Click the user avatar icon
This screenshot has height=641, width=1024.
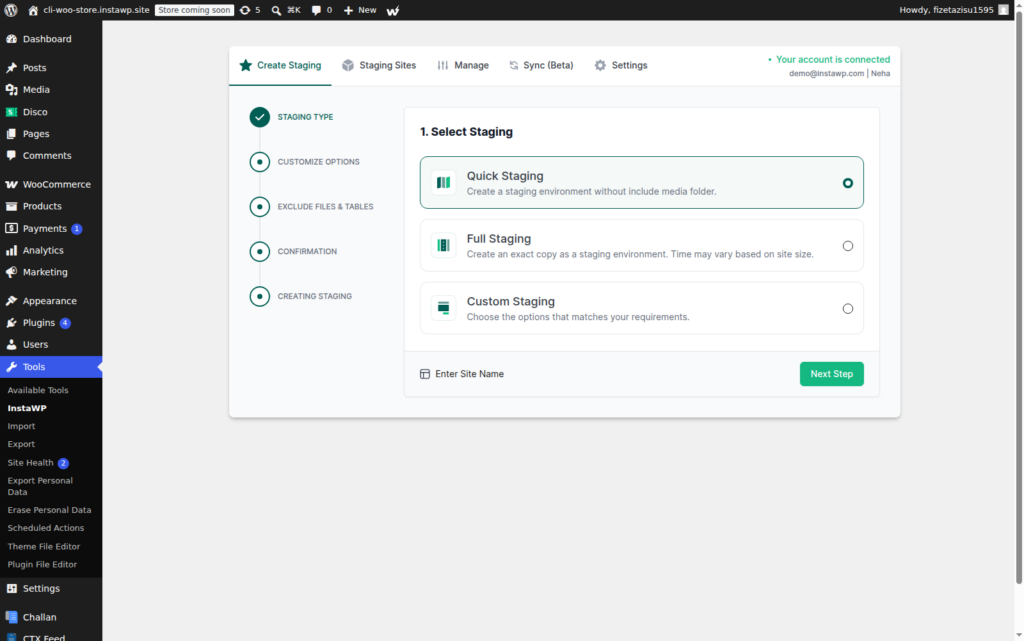pyautogui.click(x=1004, y=10)
